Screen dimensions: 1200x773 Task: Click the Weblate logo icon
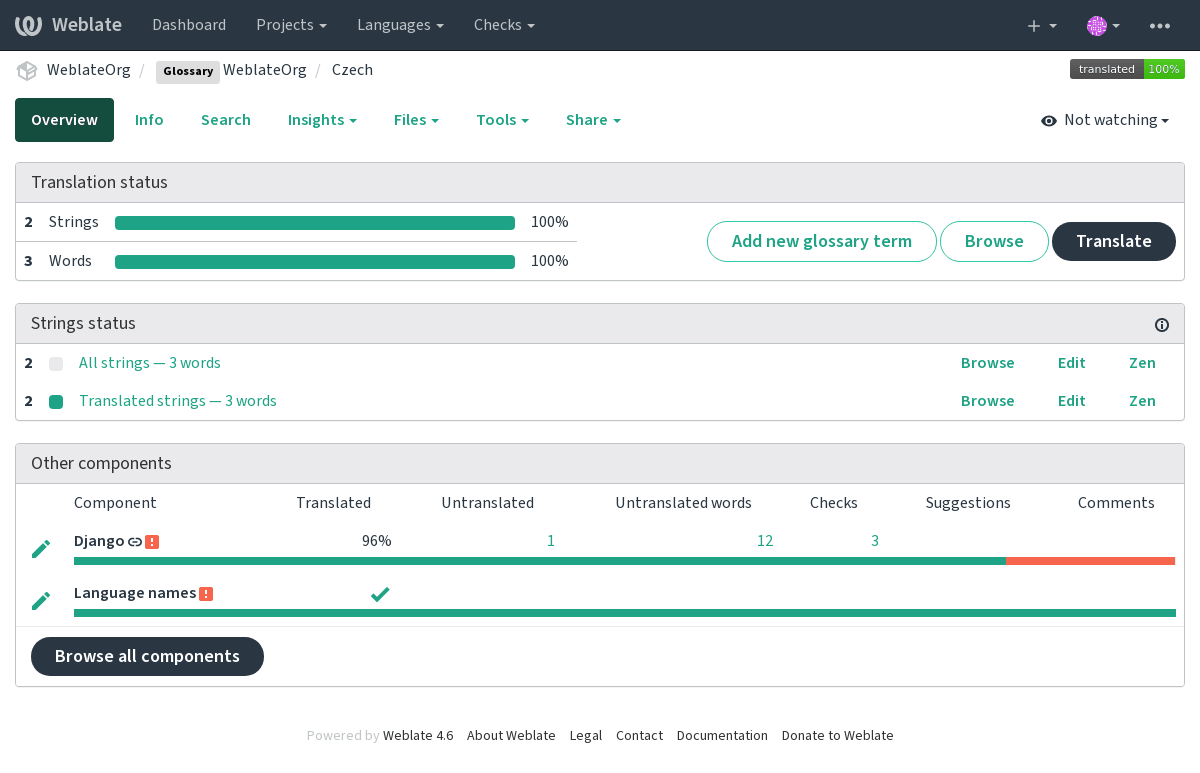point(29,25)
